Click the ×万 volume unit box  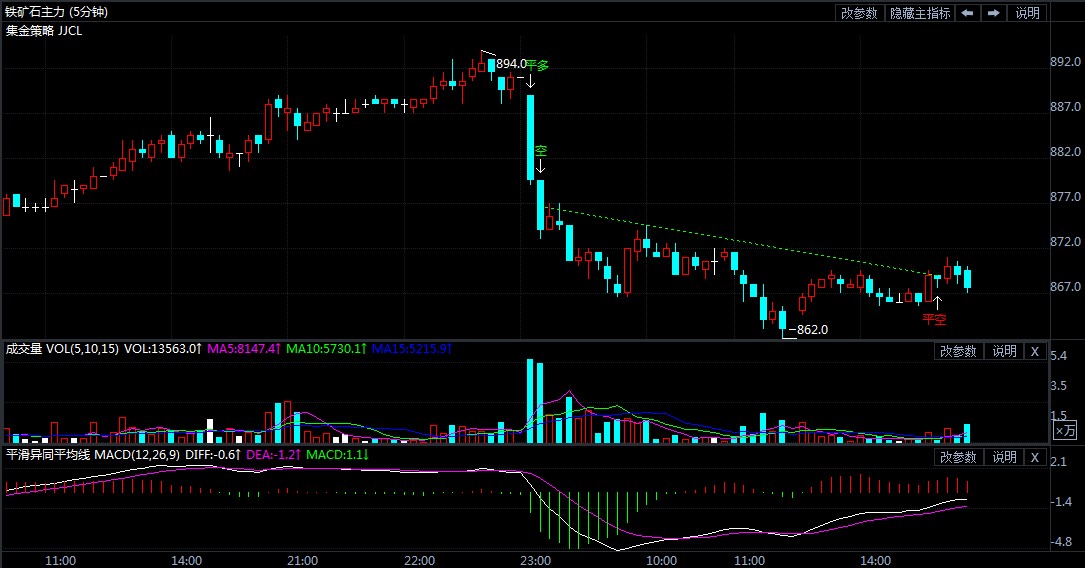(x=1065, y=430)
